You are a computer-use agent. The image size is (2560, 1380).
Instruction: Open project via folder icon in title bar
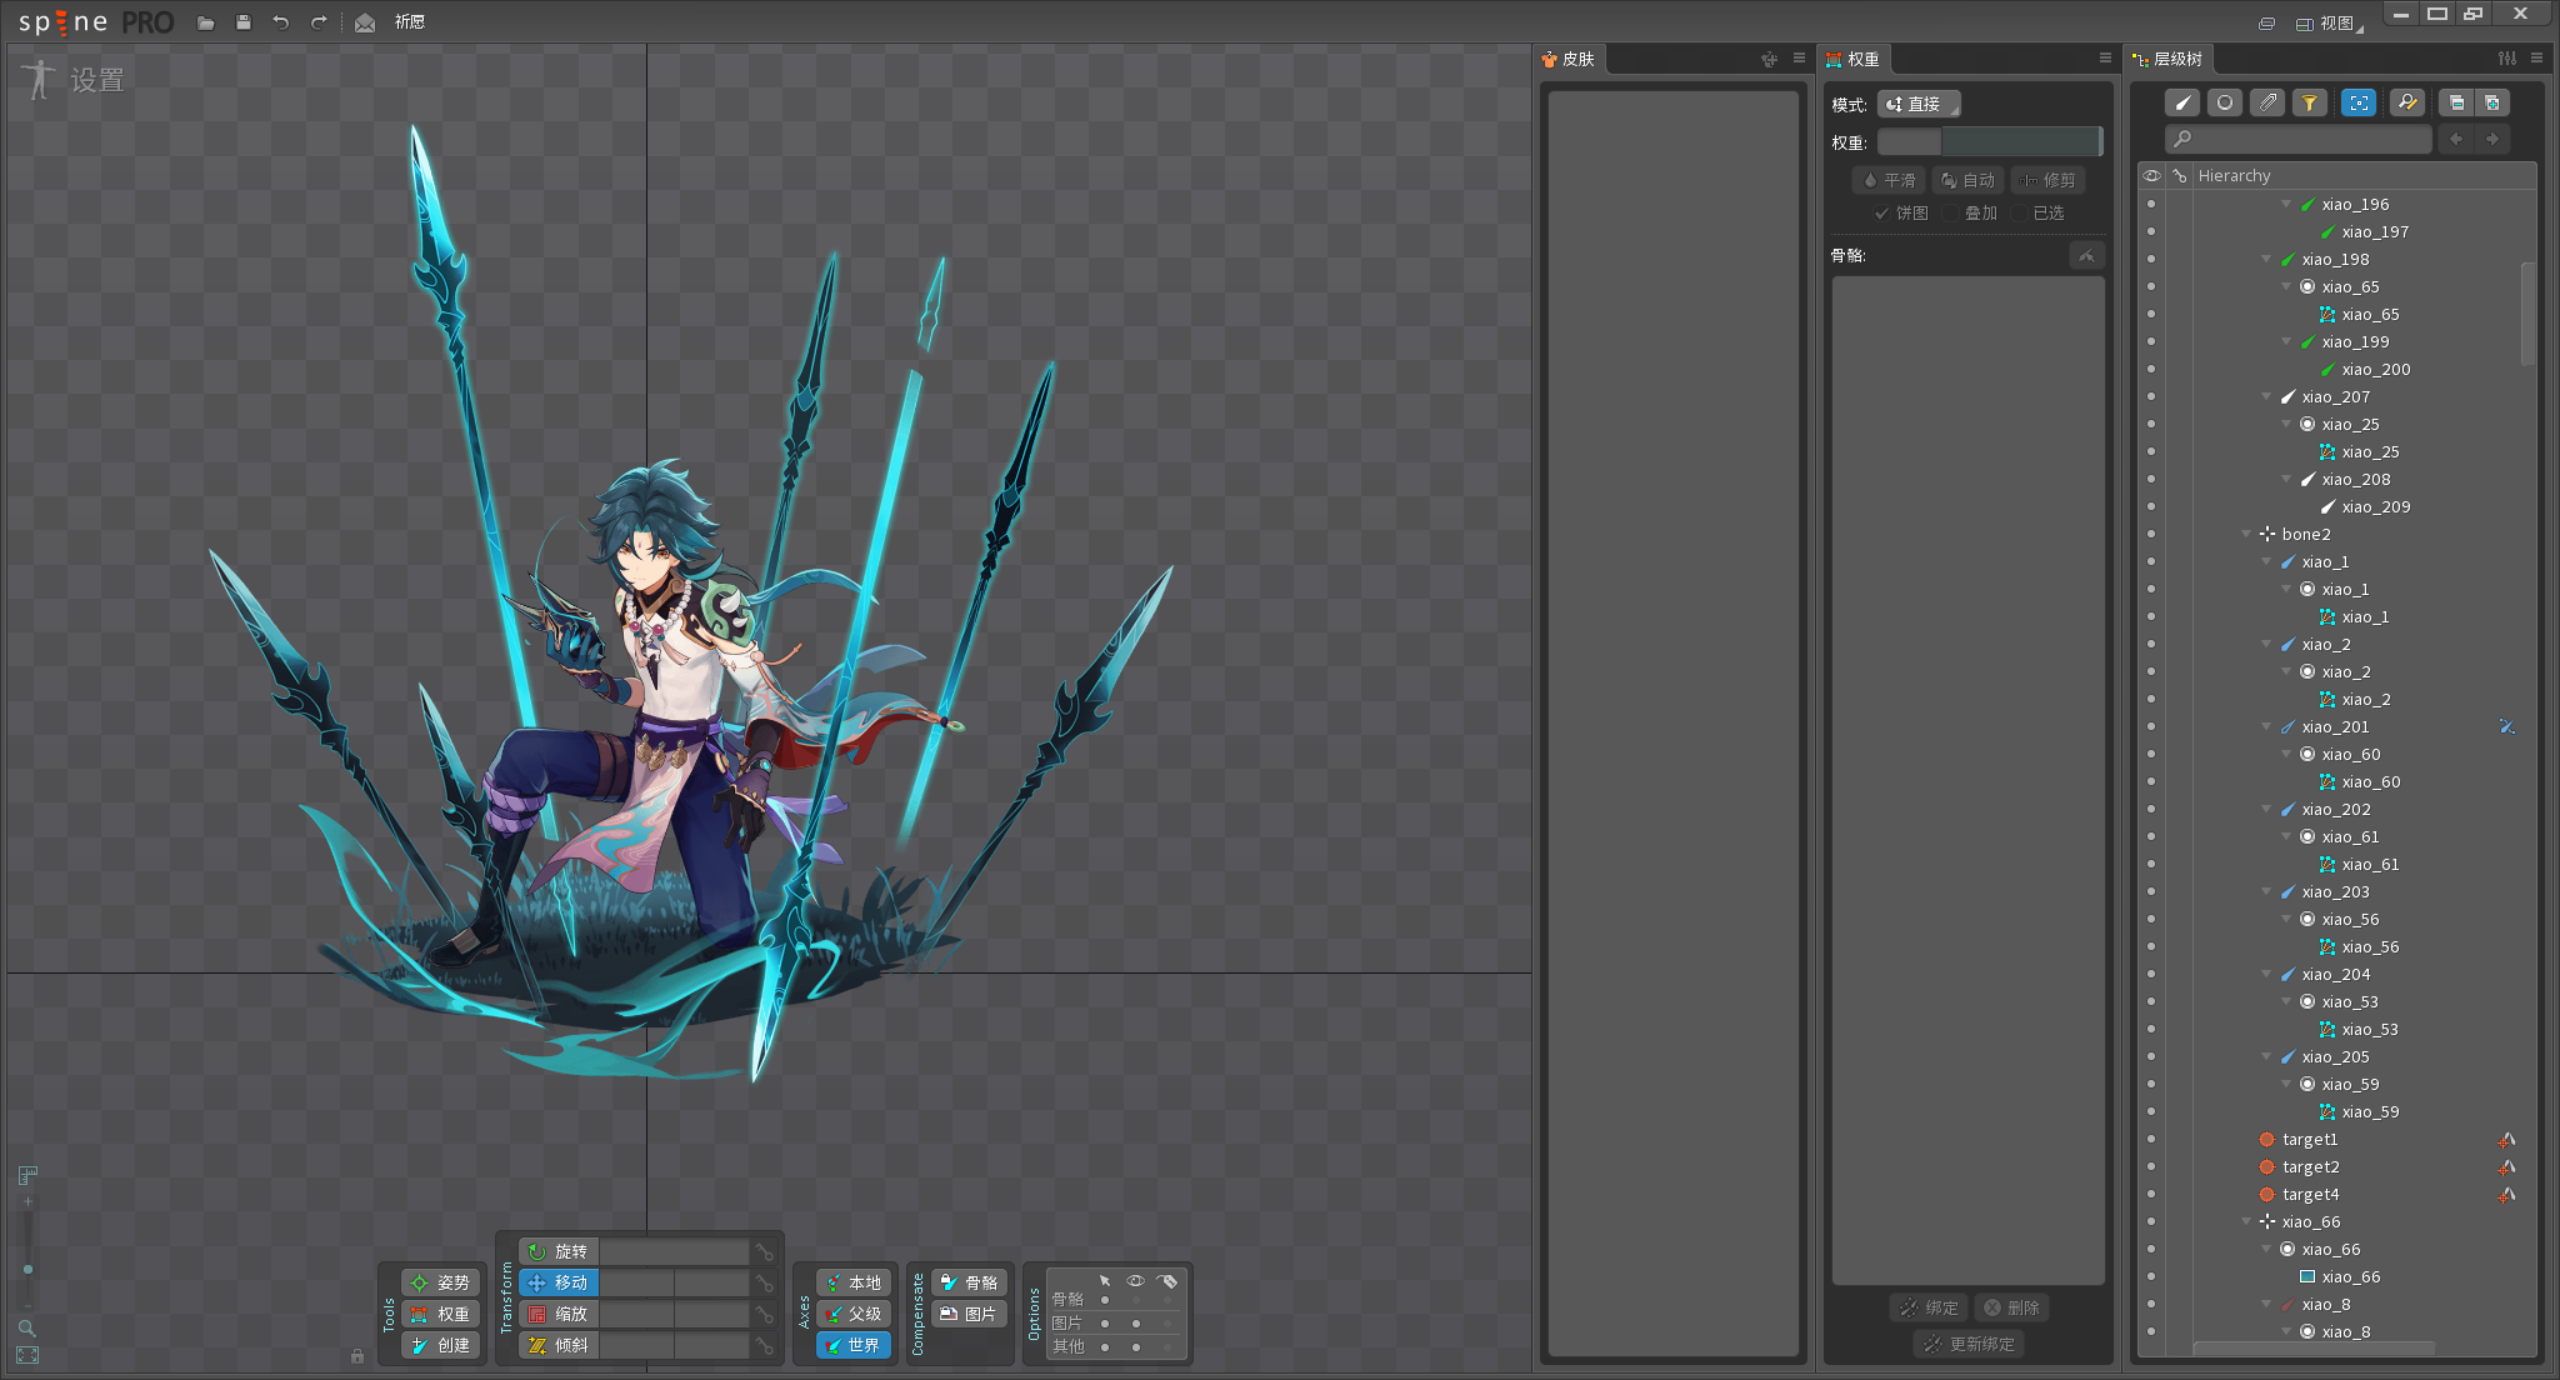[206, 22]
